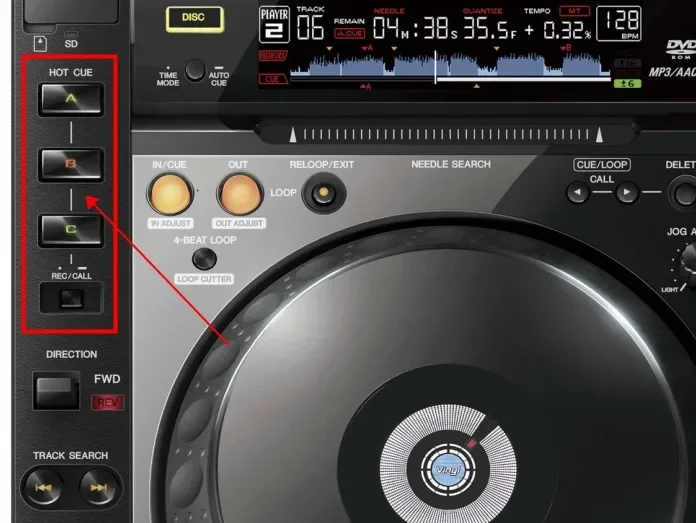The width and height of the screenshot is (696, 523).
Task: Click the LOOP CUTTER label
Action: click(x=204, y=279)
